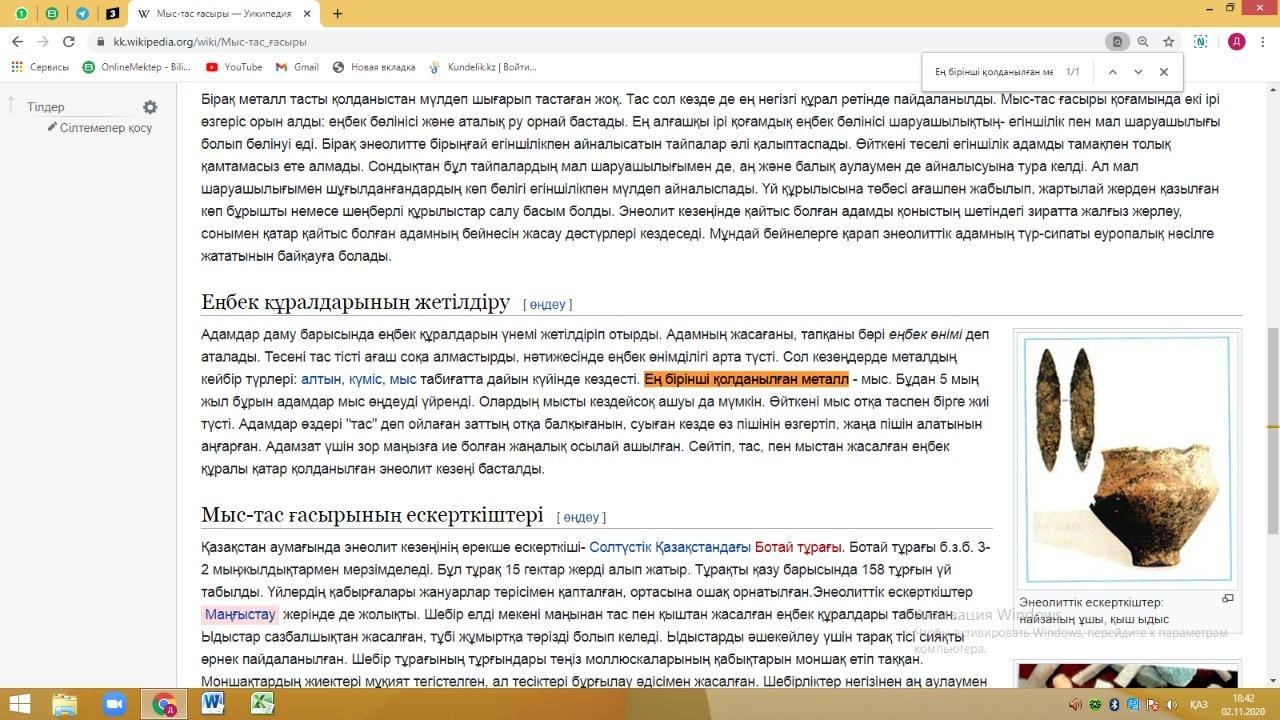The image size is (1280, 720).
Task: Open a new browser tab
Action: click(x=337, y=14)
